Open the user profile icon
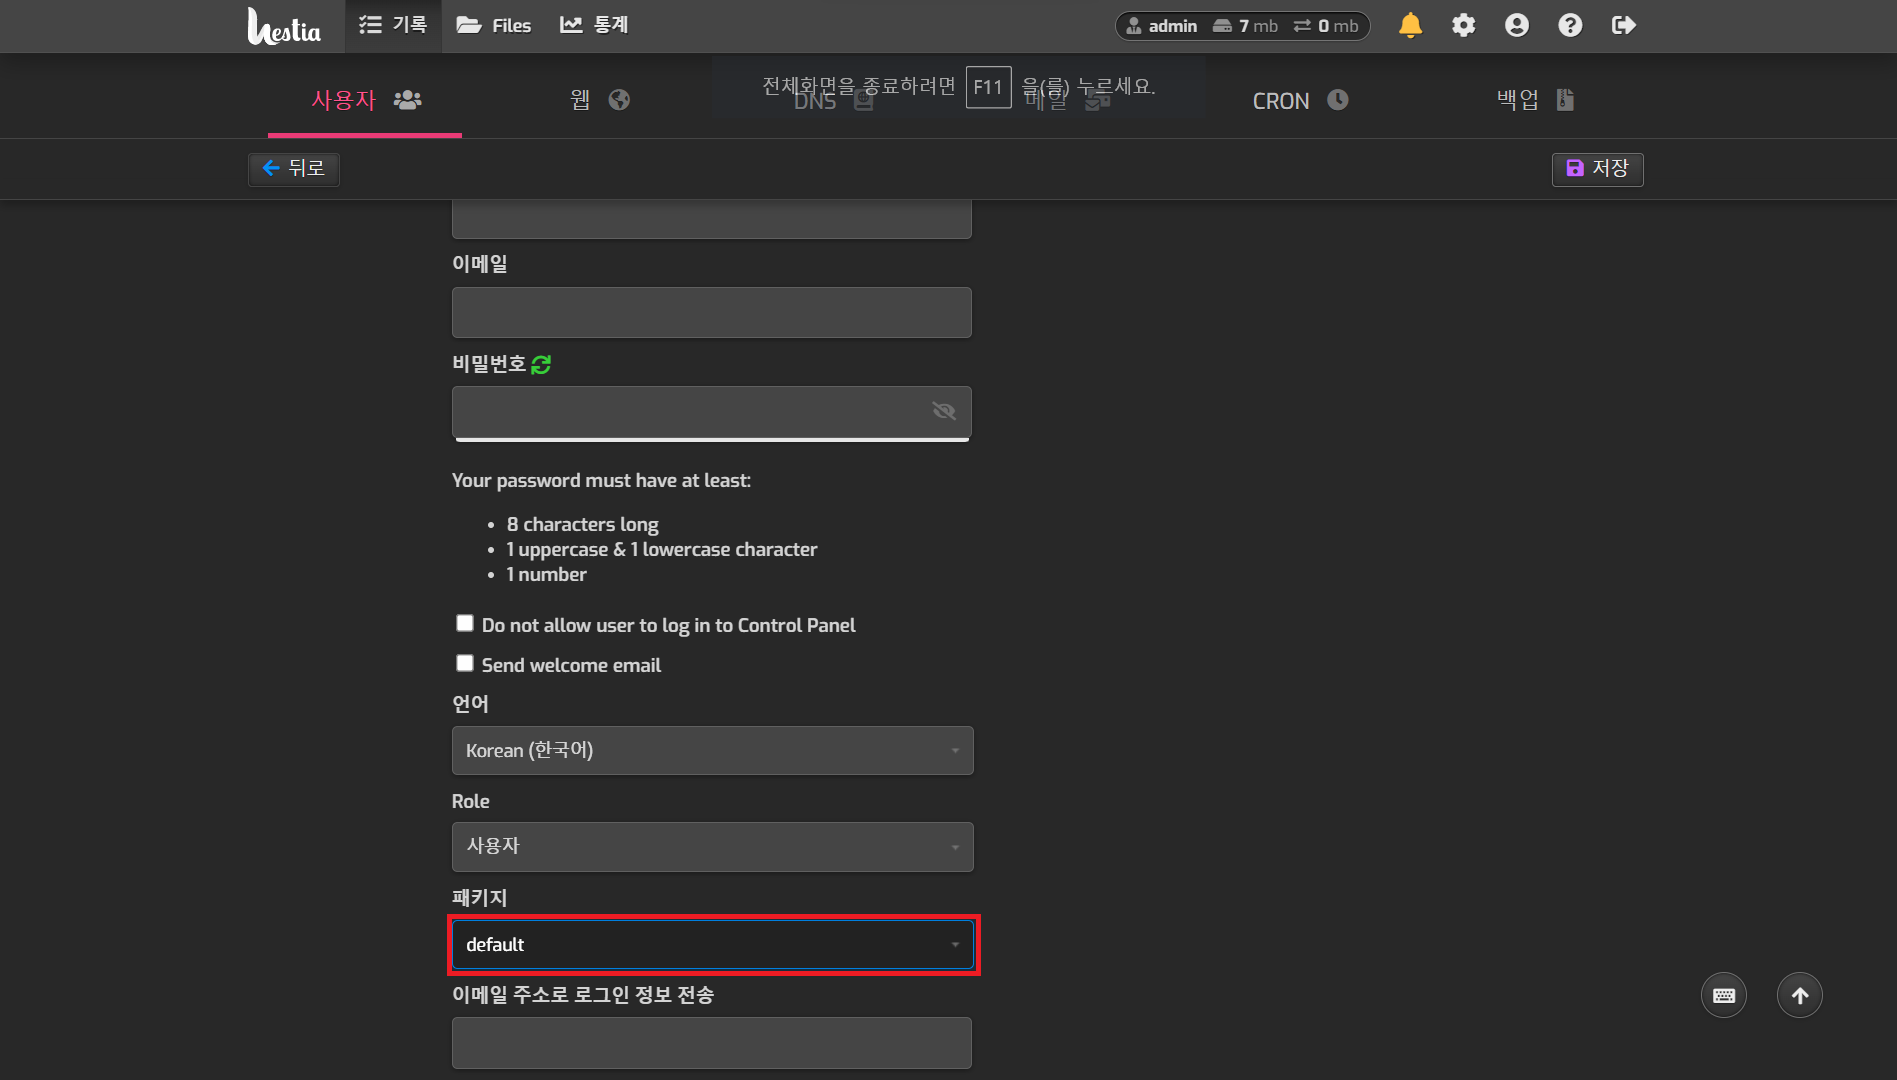Viewport: 1897px width, 1080px height. tap(1516, 25)
